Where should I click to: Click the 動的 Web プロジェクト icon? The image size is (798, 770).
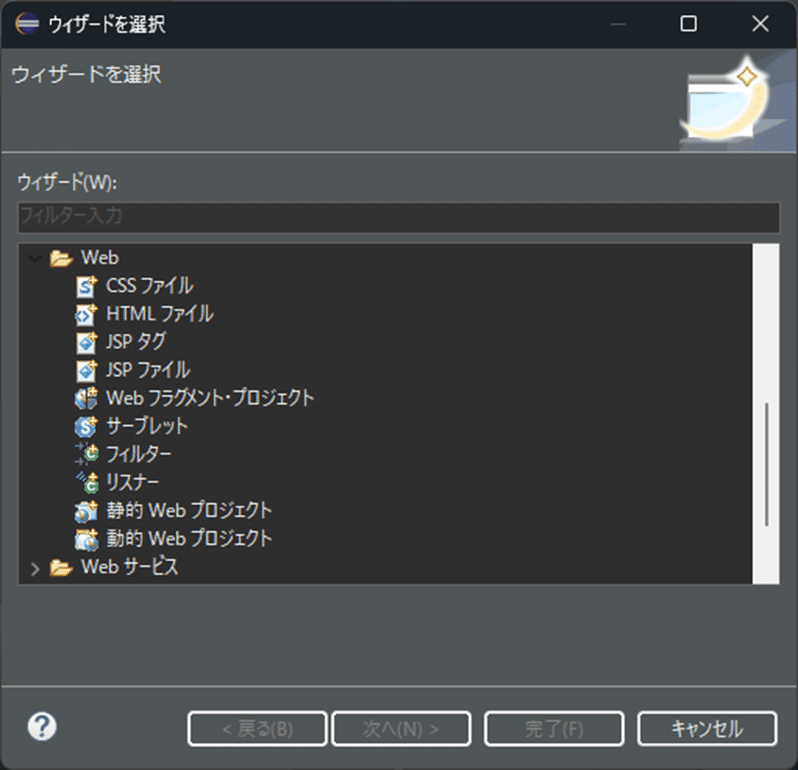[x=86, y=539]
